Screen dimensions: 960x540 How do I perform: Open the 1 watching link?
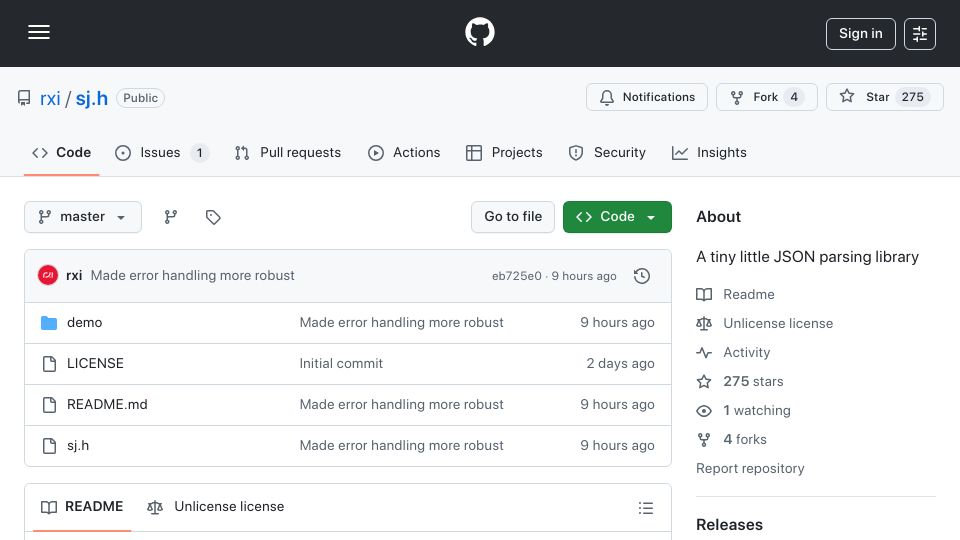tap(743, 411)
